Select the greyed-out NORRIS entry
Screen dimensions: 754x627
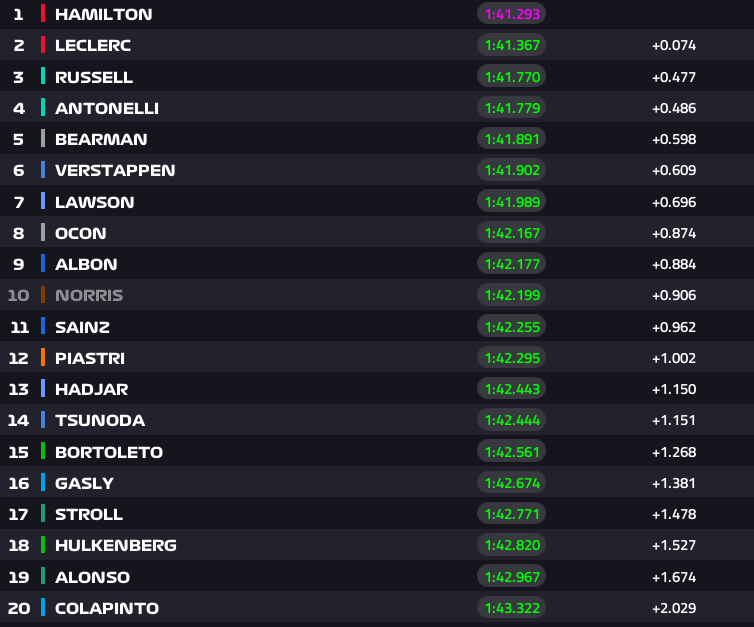coord(89,295)
